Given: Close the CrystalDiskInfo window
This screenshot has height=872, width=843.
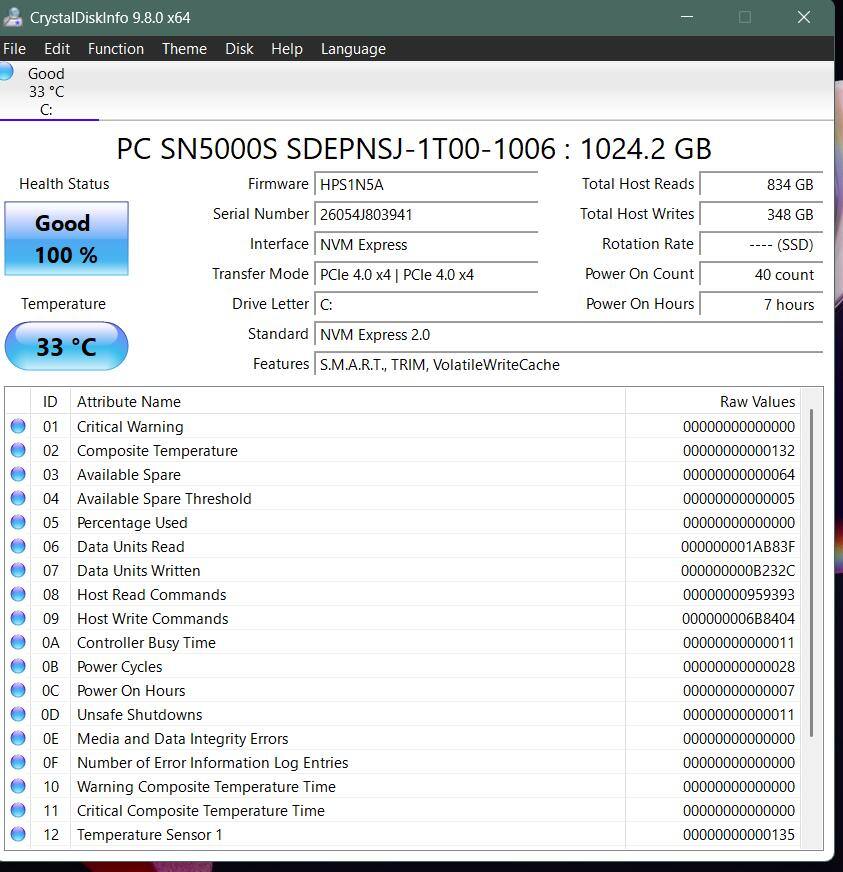Looking at the screenshot, I should (804, 17).
